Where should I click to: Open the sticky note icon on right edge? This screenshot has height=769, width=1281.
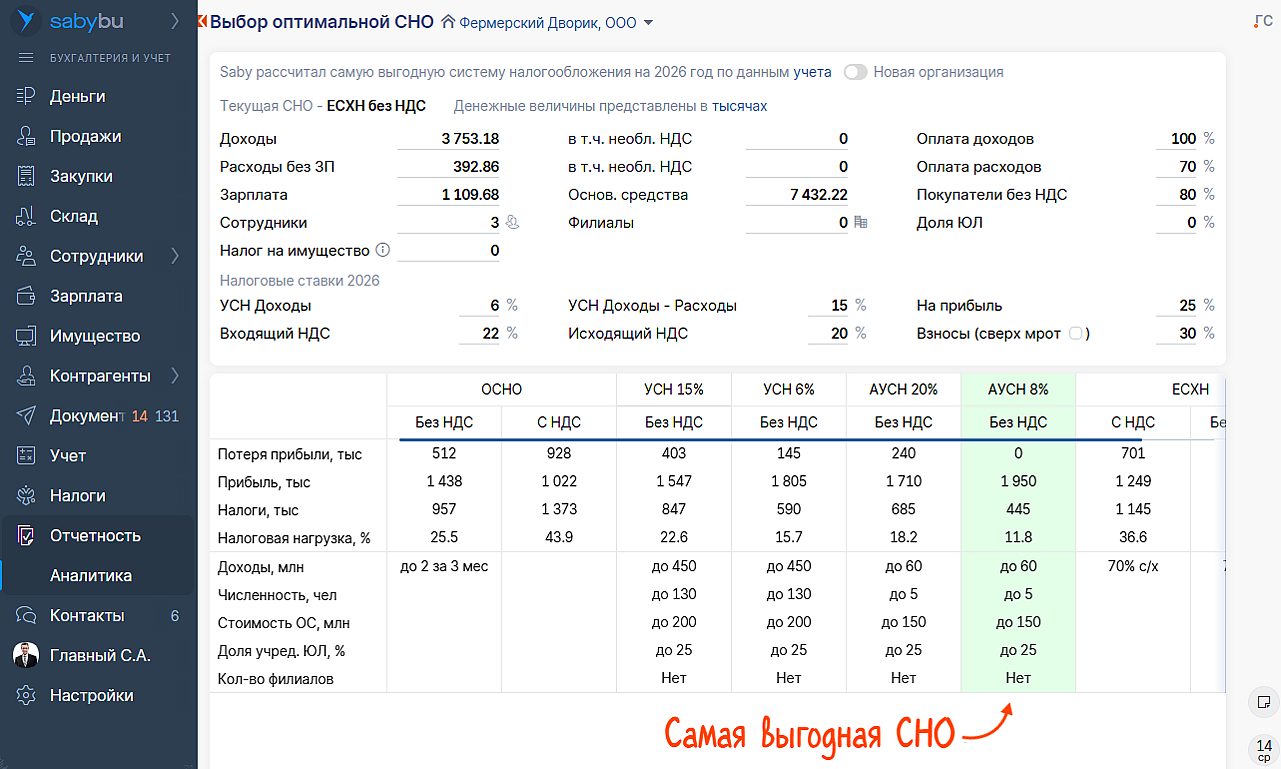(x=1264, y=701)
